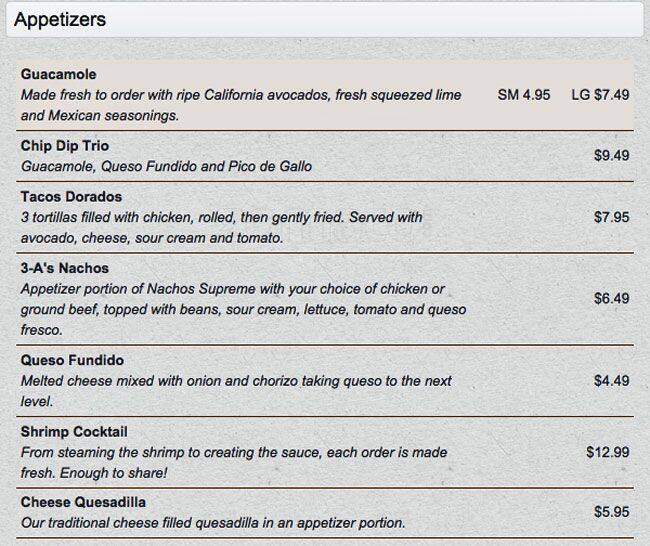Image resolution: width=650 pixels, height=546 pixels.
Task: Click the Cheese Quesadilla description text
Action: (x=213, y=523)
